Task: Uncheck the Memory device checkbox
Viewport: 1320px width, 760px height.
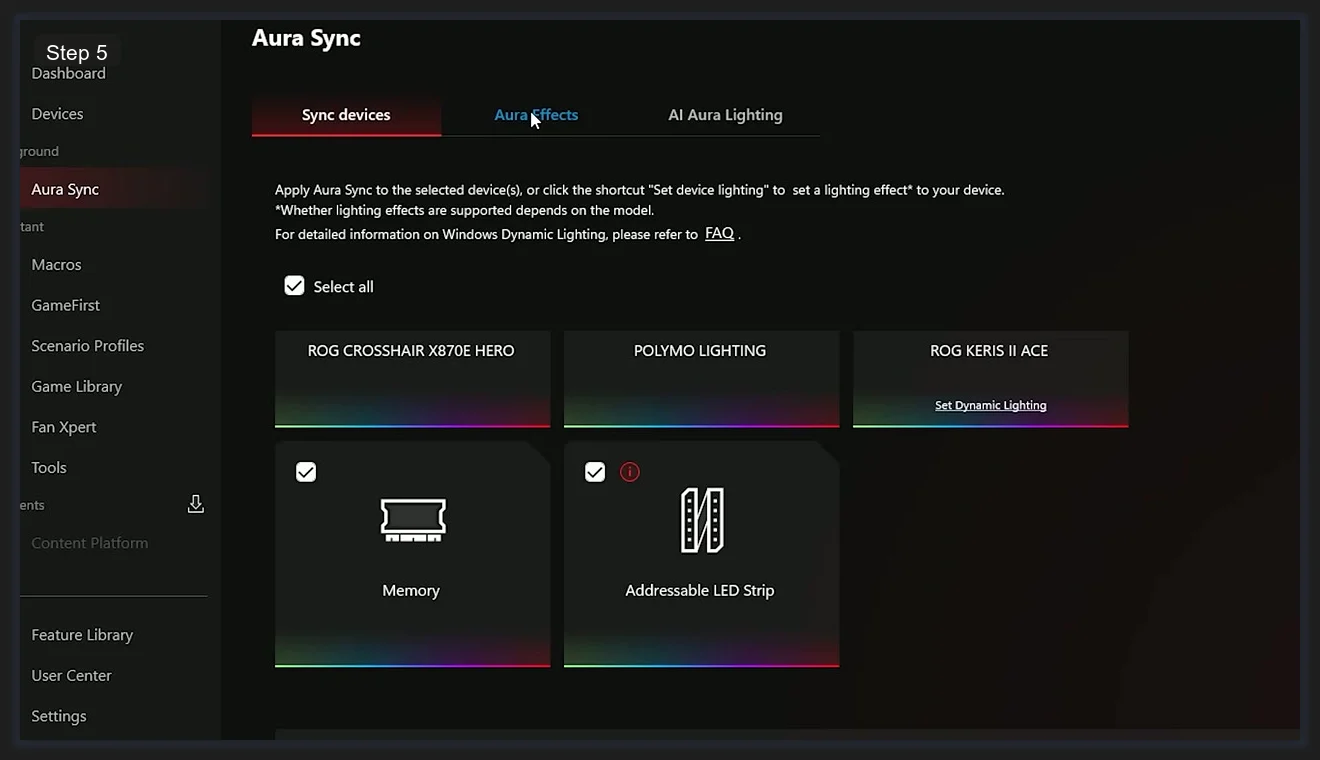Action: (306, 471)
